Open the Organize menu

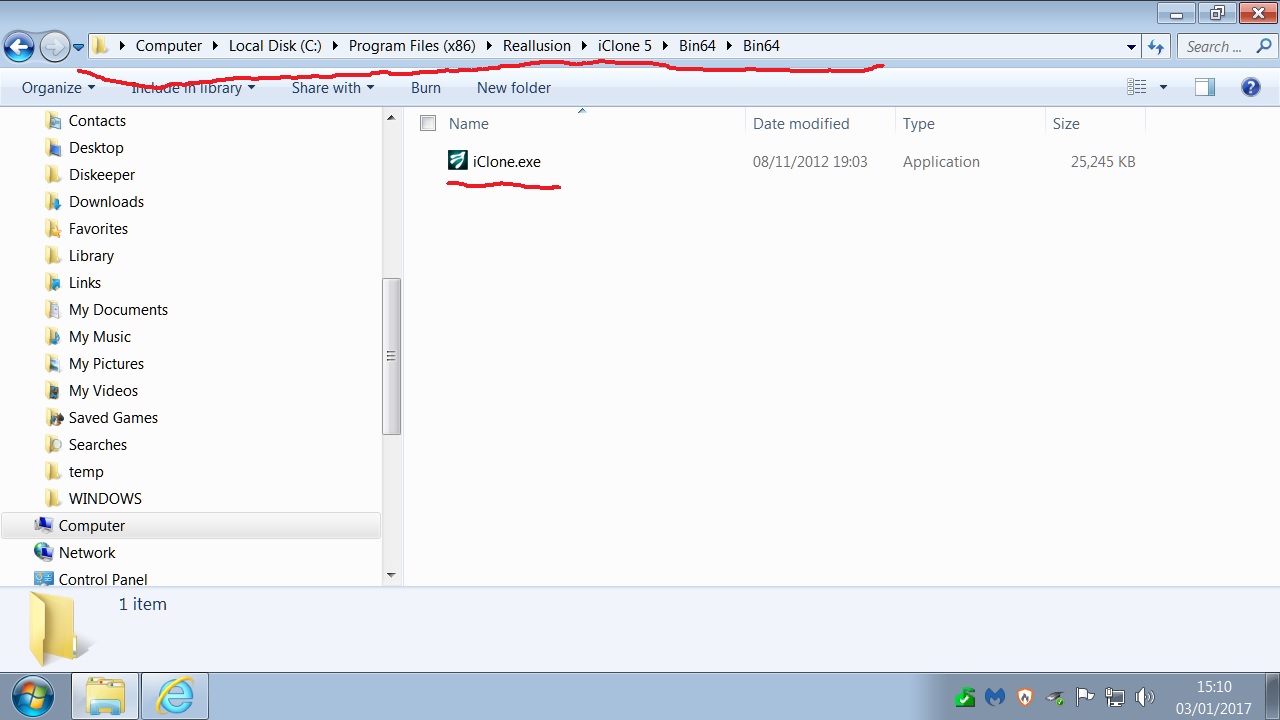pyautogui.click(x=58, y=88)
